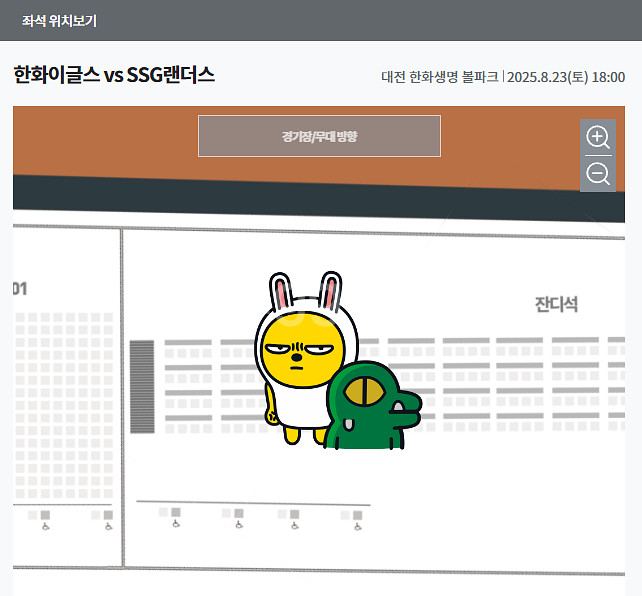642x596 pixels.
Task: Click the 경기장/무대방향 stage direction box
Action: point(319,136)
